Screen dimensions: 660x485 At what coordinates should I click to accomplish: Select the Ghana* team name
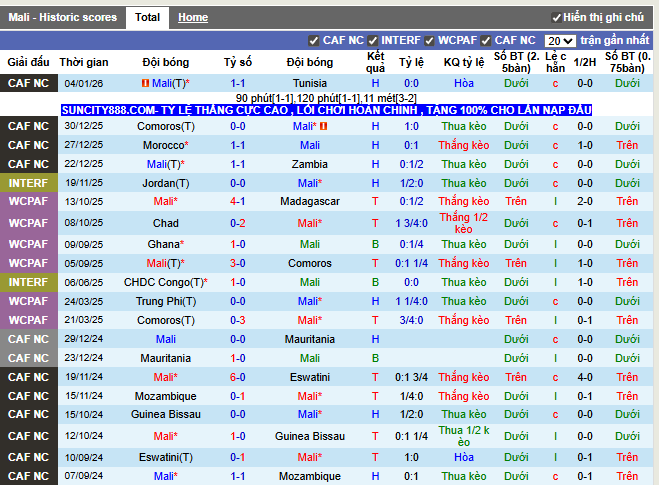[165, 244]
